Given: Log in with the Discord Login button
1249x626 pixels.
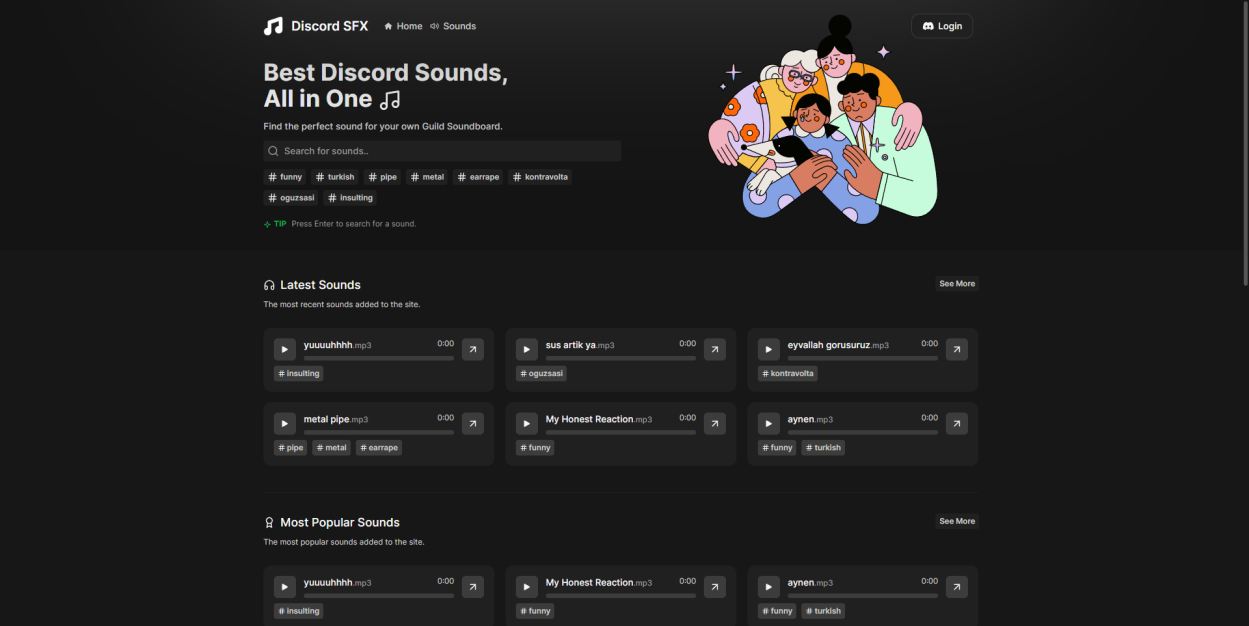Looking at the screenshot, I should pyautogui.click(x=942, y=26).
